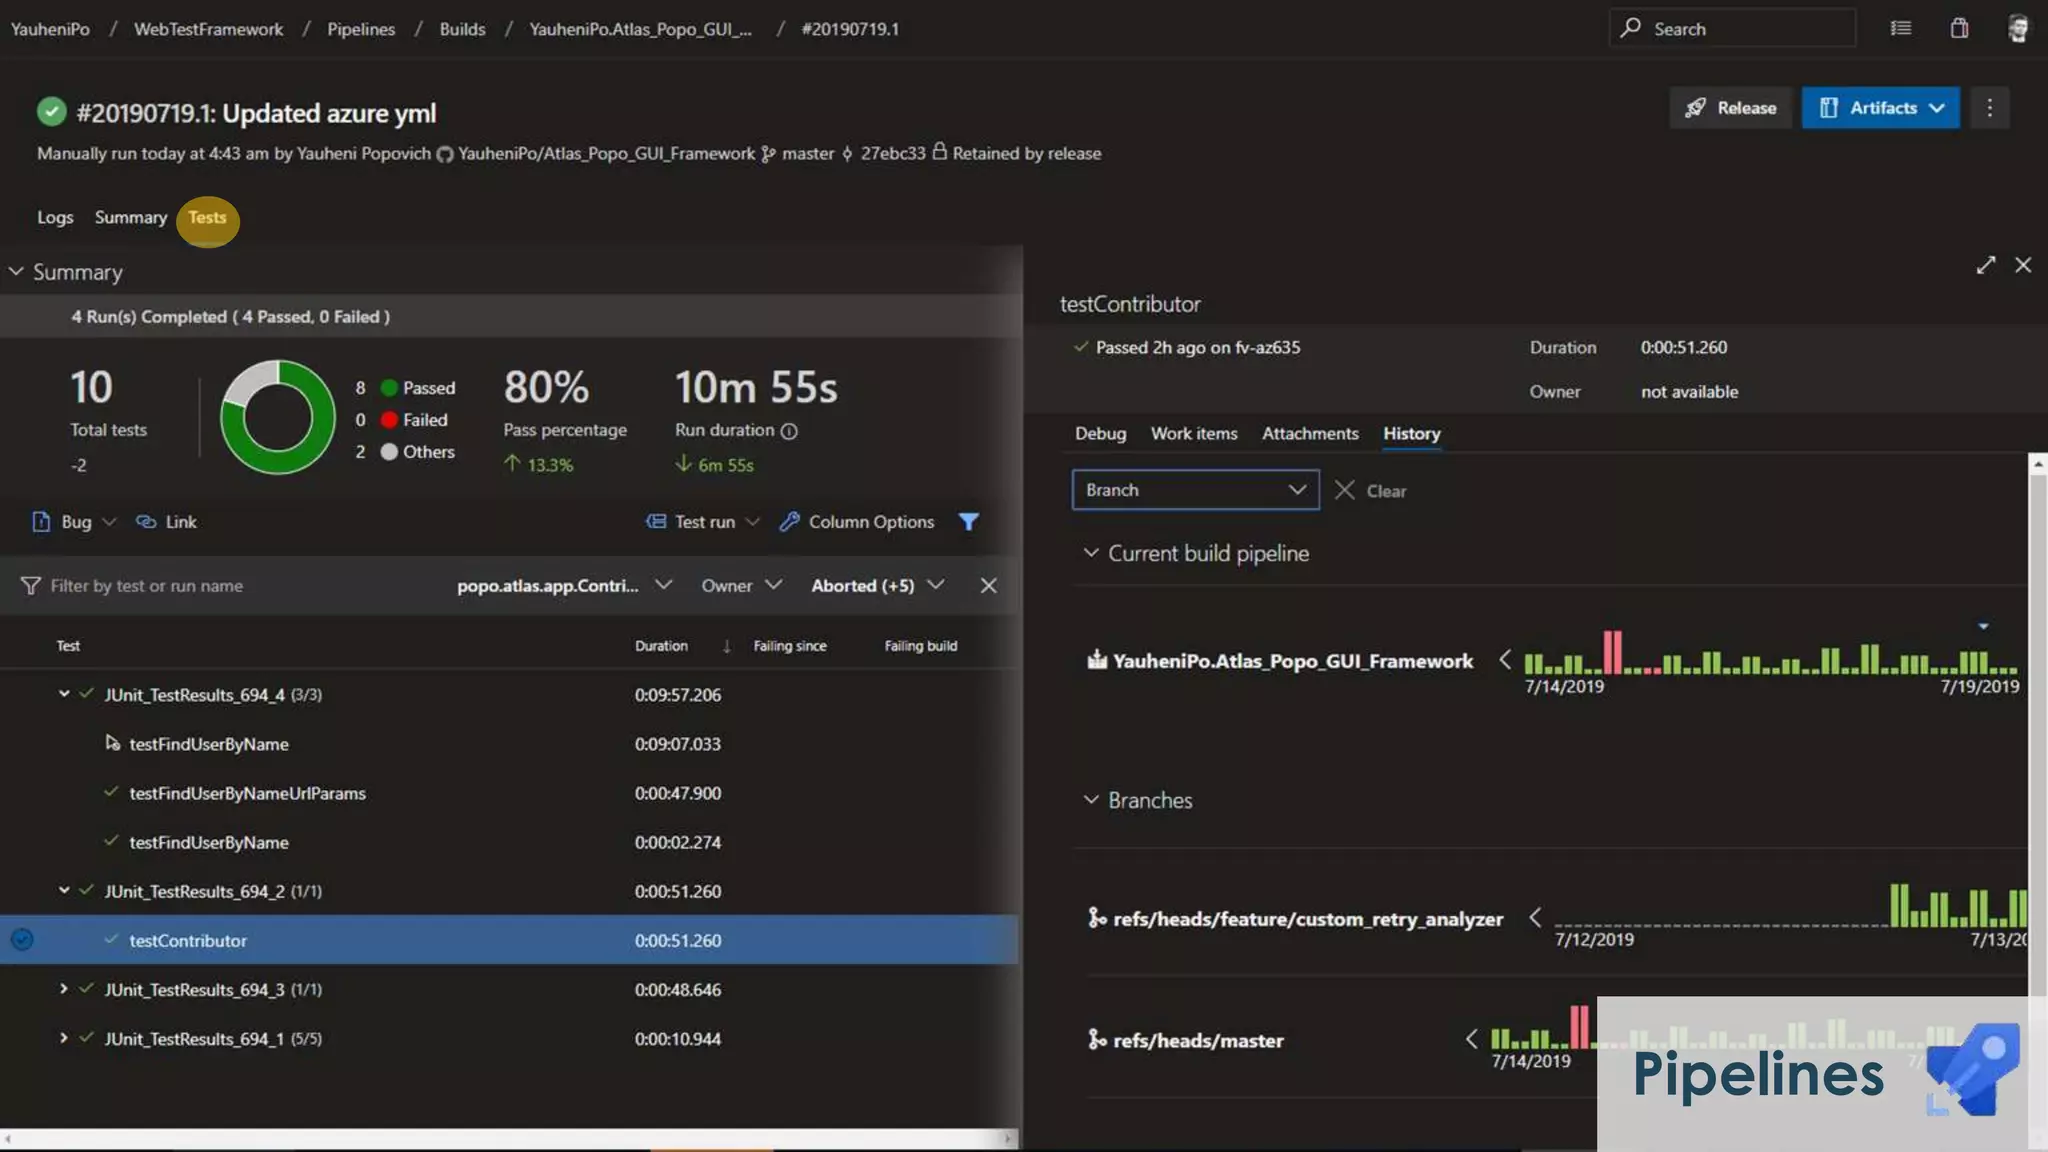Click the Release button

point(1731,108)
